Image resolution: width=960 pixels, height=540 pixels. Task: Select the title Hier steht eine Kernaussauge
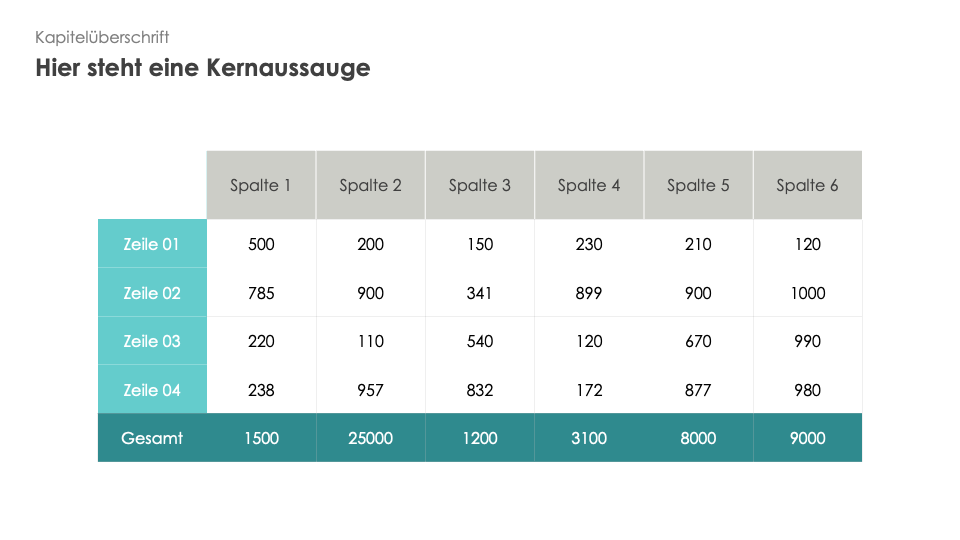[203, 68]
